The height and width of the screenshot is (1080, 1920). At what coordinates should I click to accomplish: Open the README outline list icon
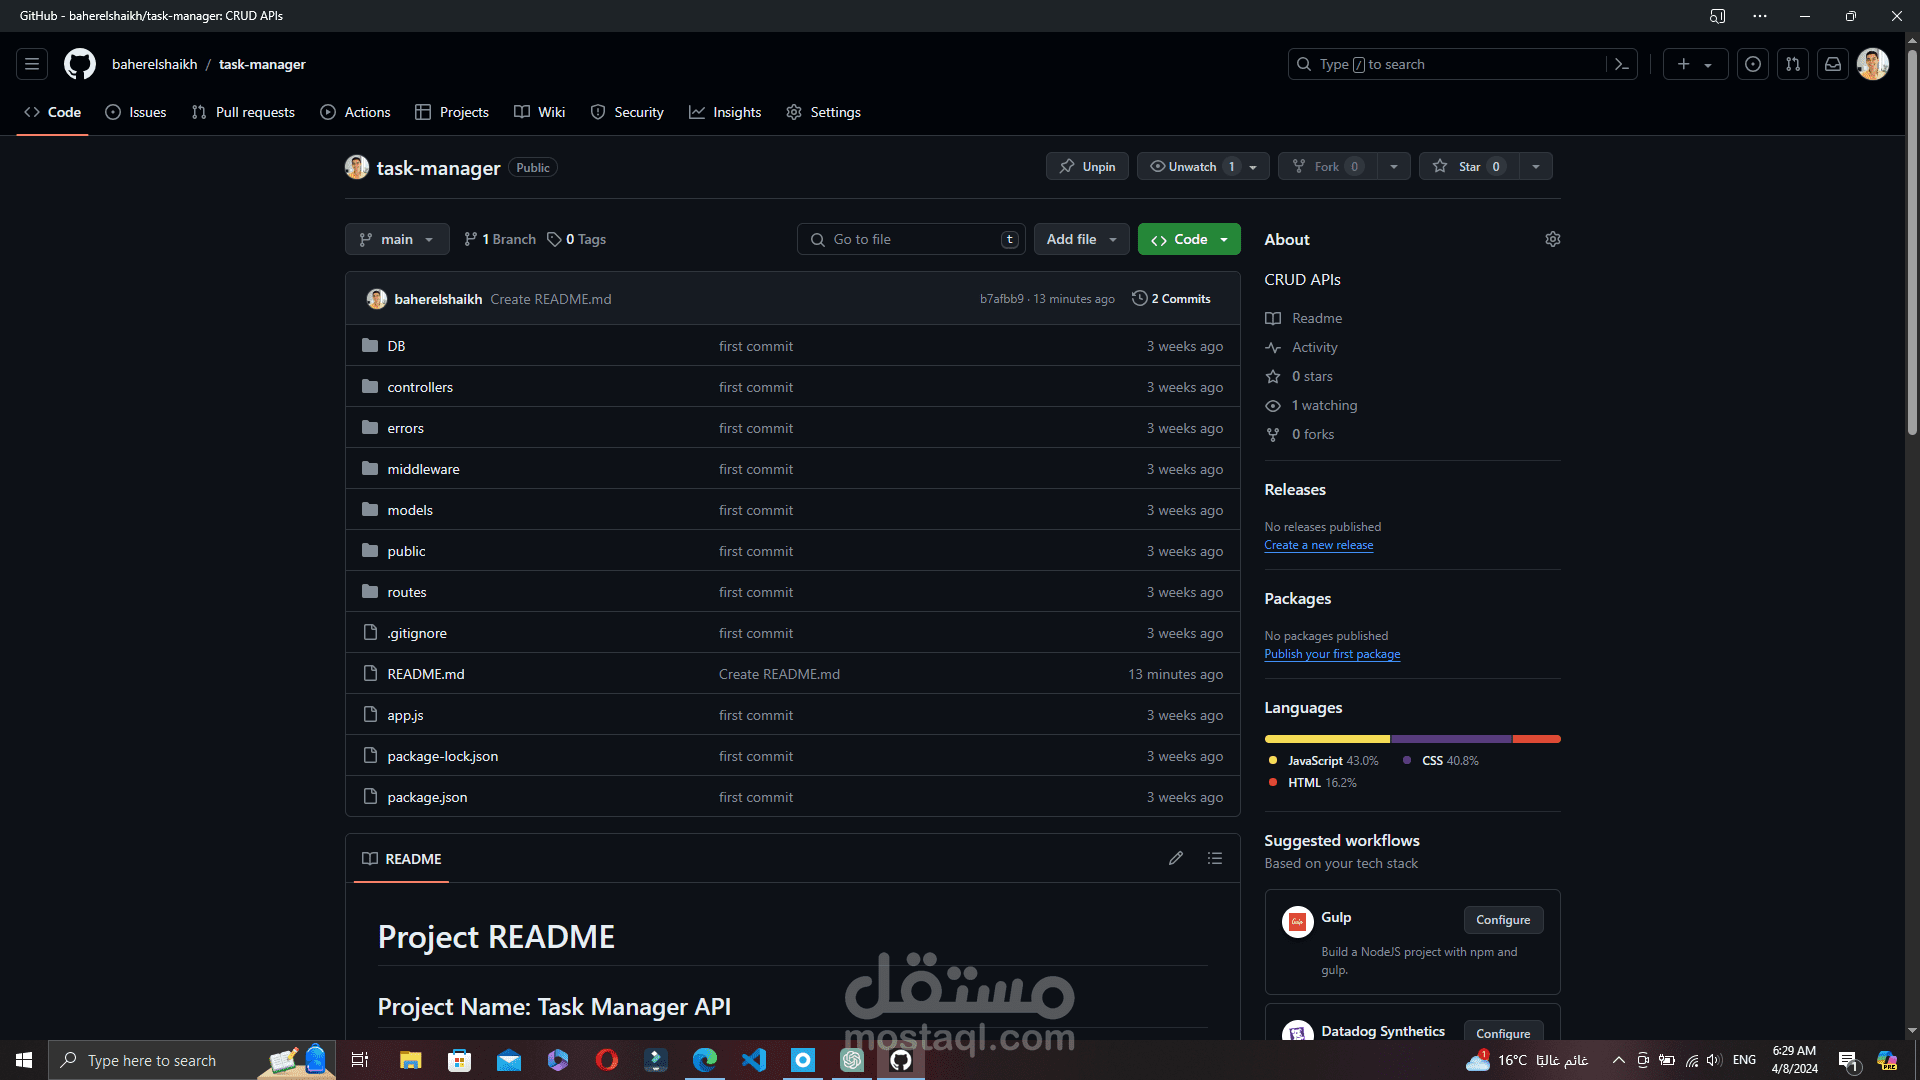1214,859
